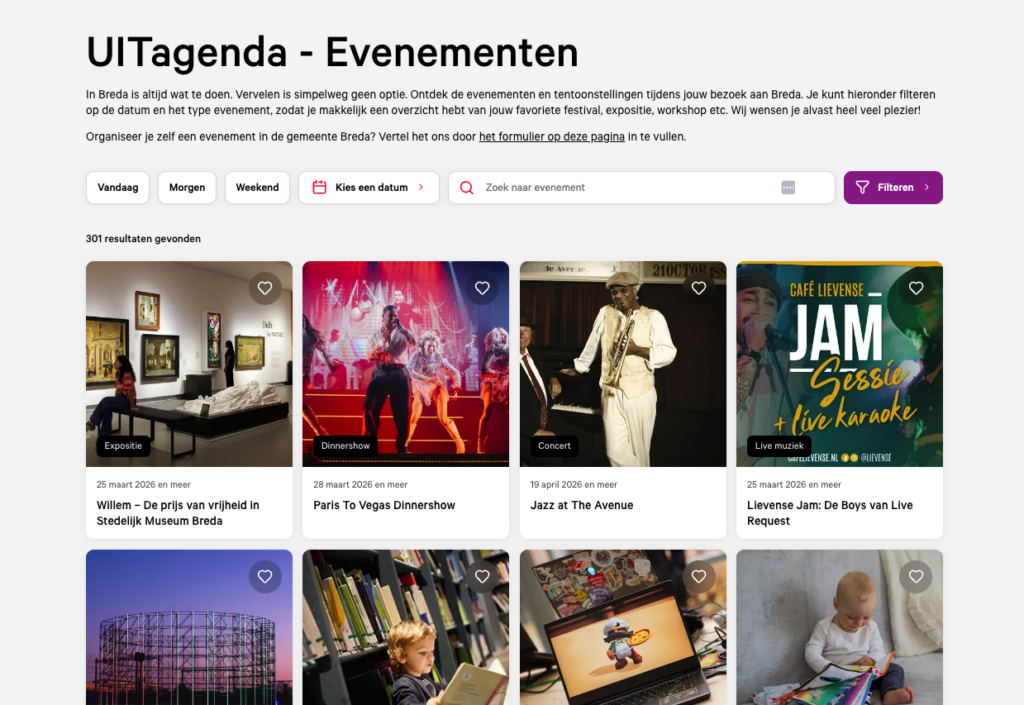Click the keyboard icon in search field

[x=788, y=187]
